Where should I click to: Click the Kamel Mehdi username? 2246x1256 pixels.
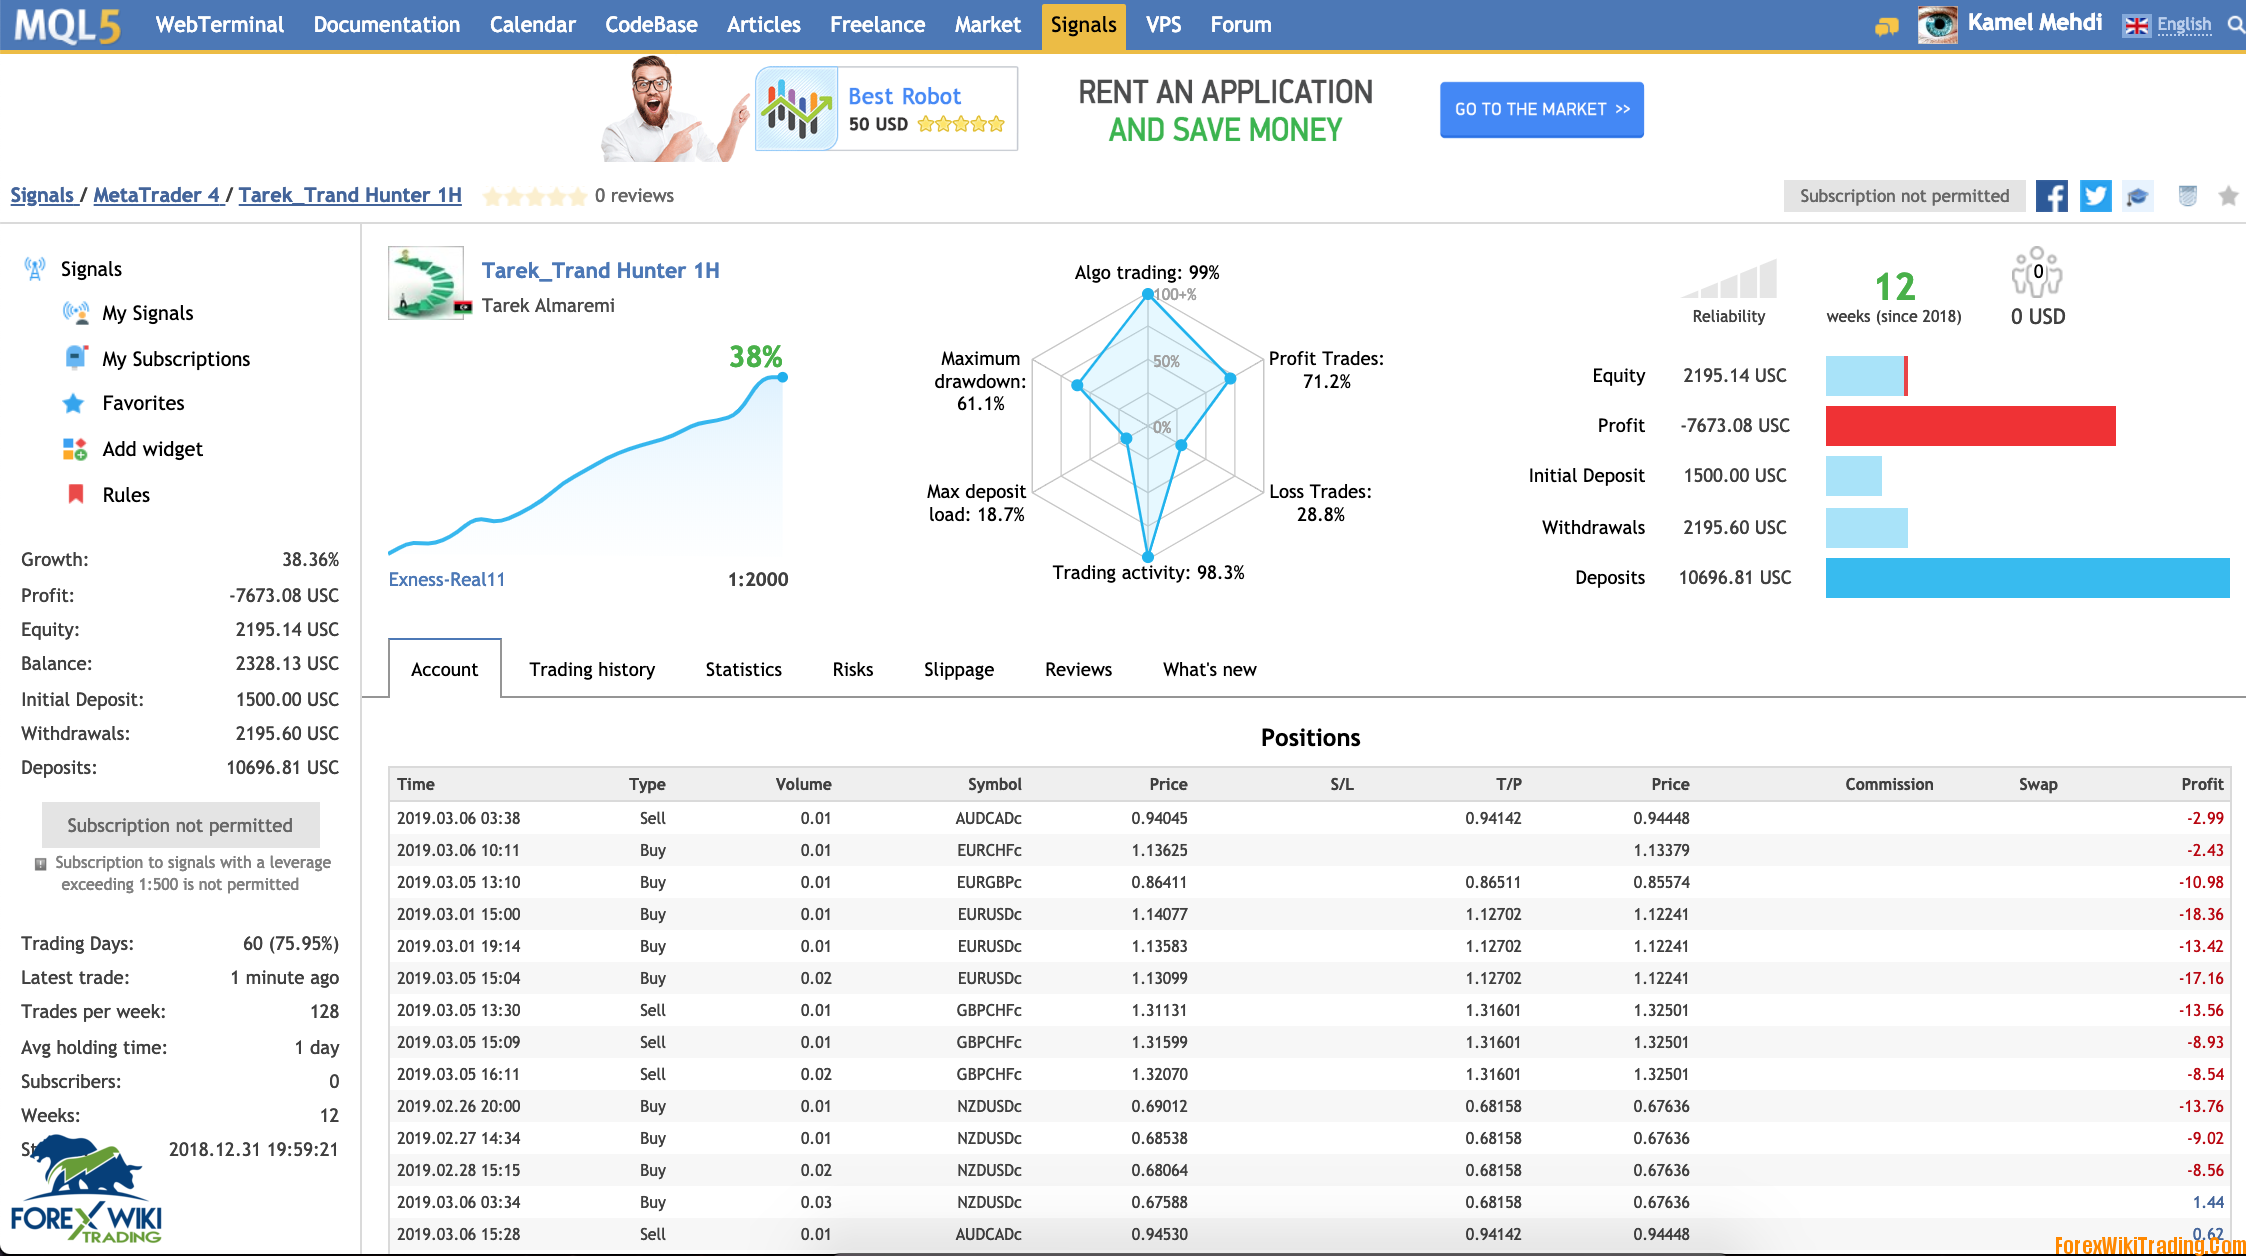click(x=2035, y=23)
